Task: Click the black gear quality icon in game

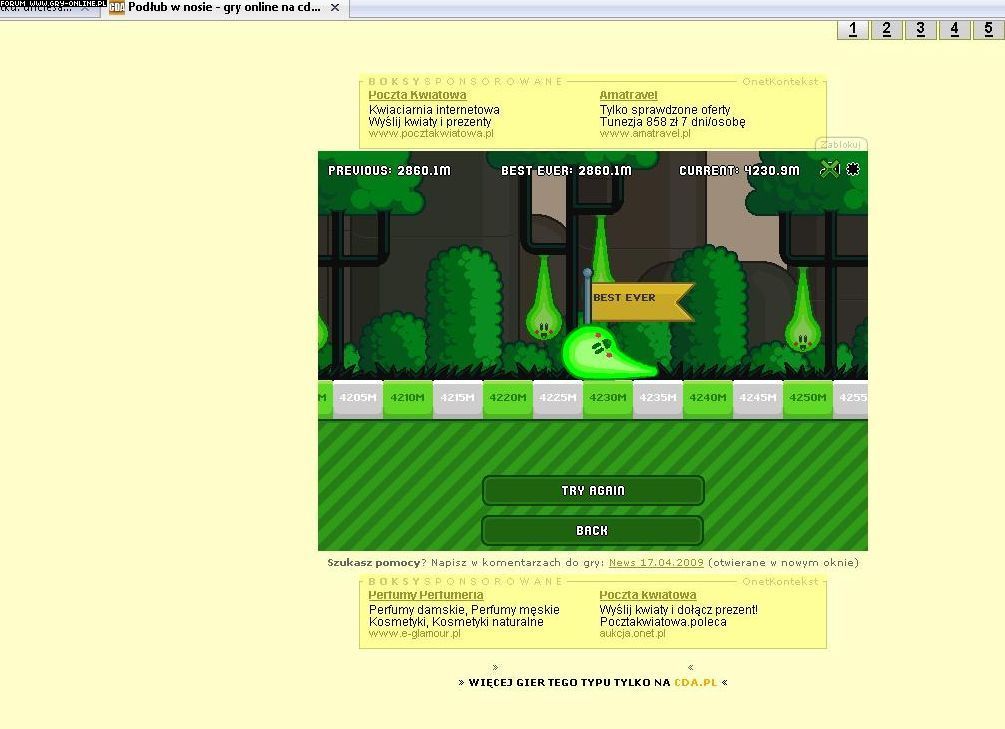Action: tap(853, 169)
